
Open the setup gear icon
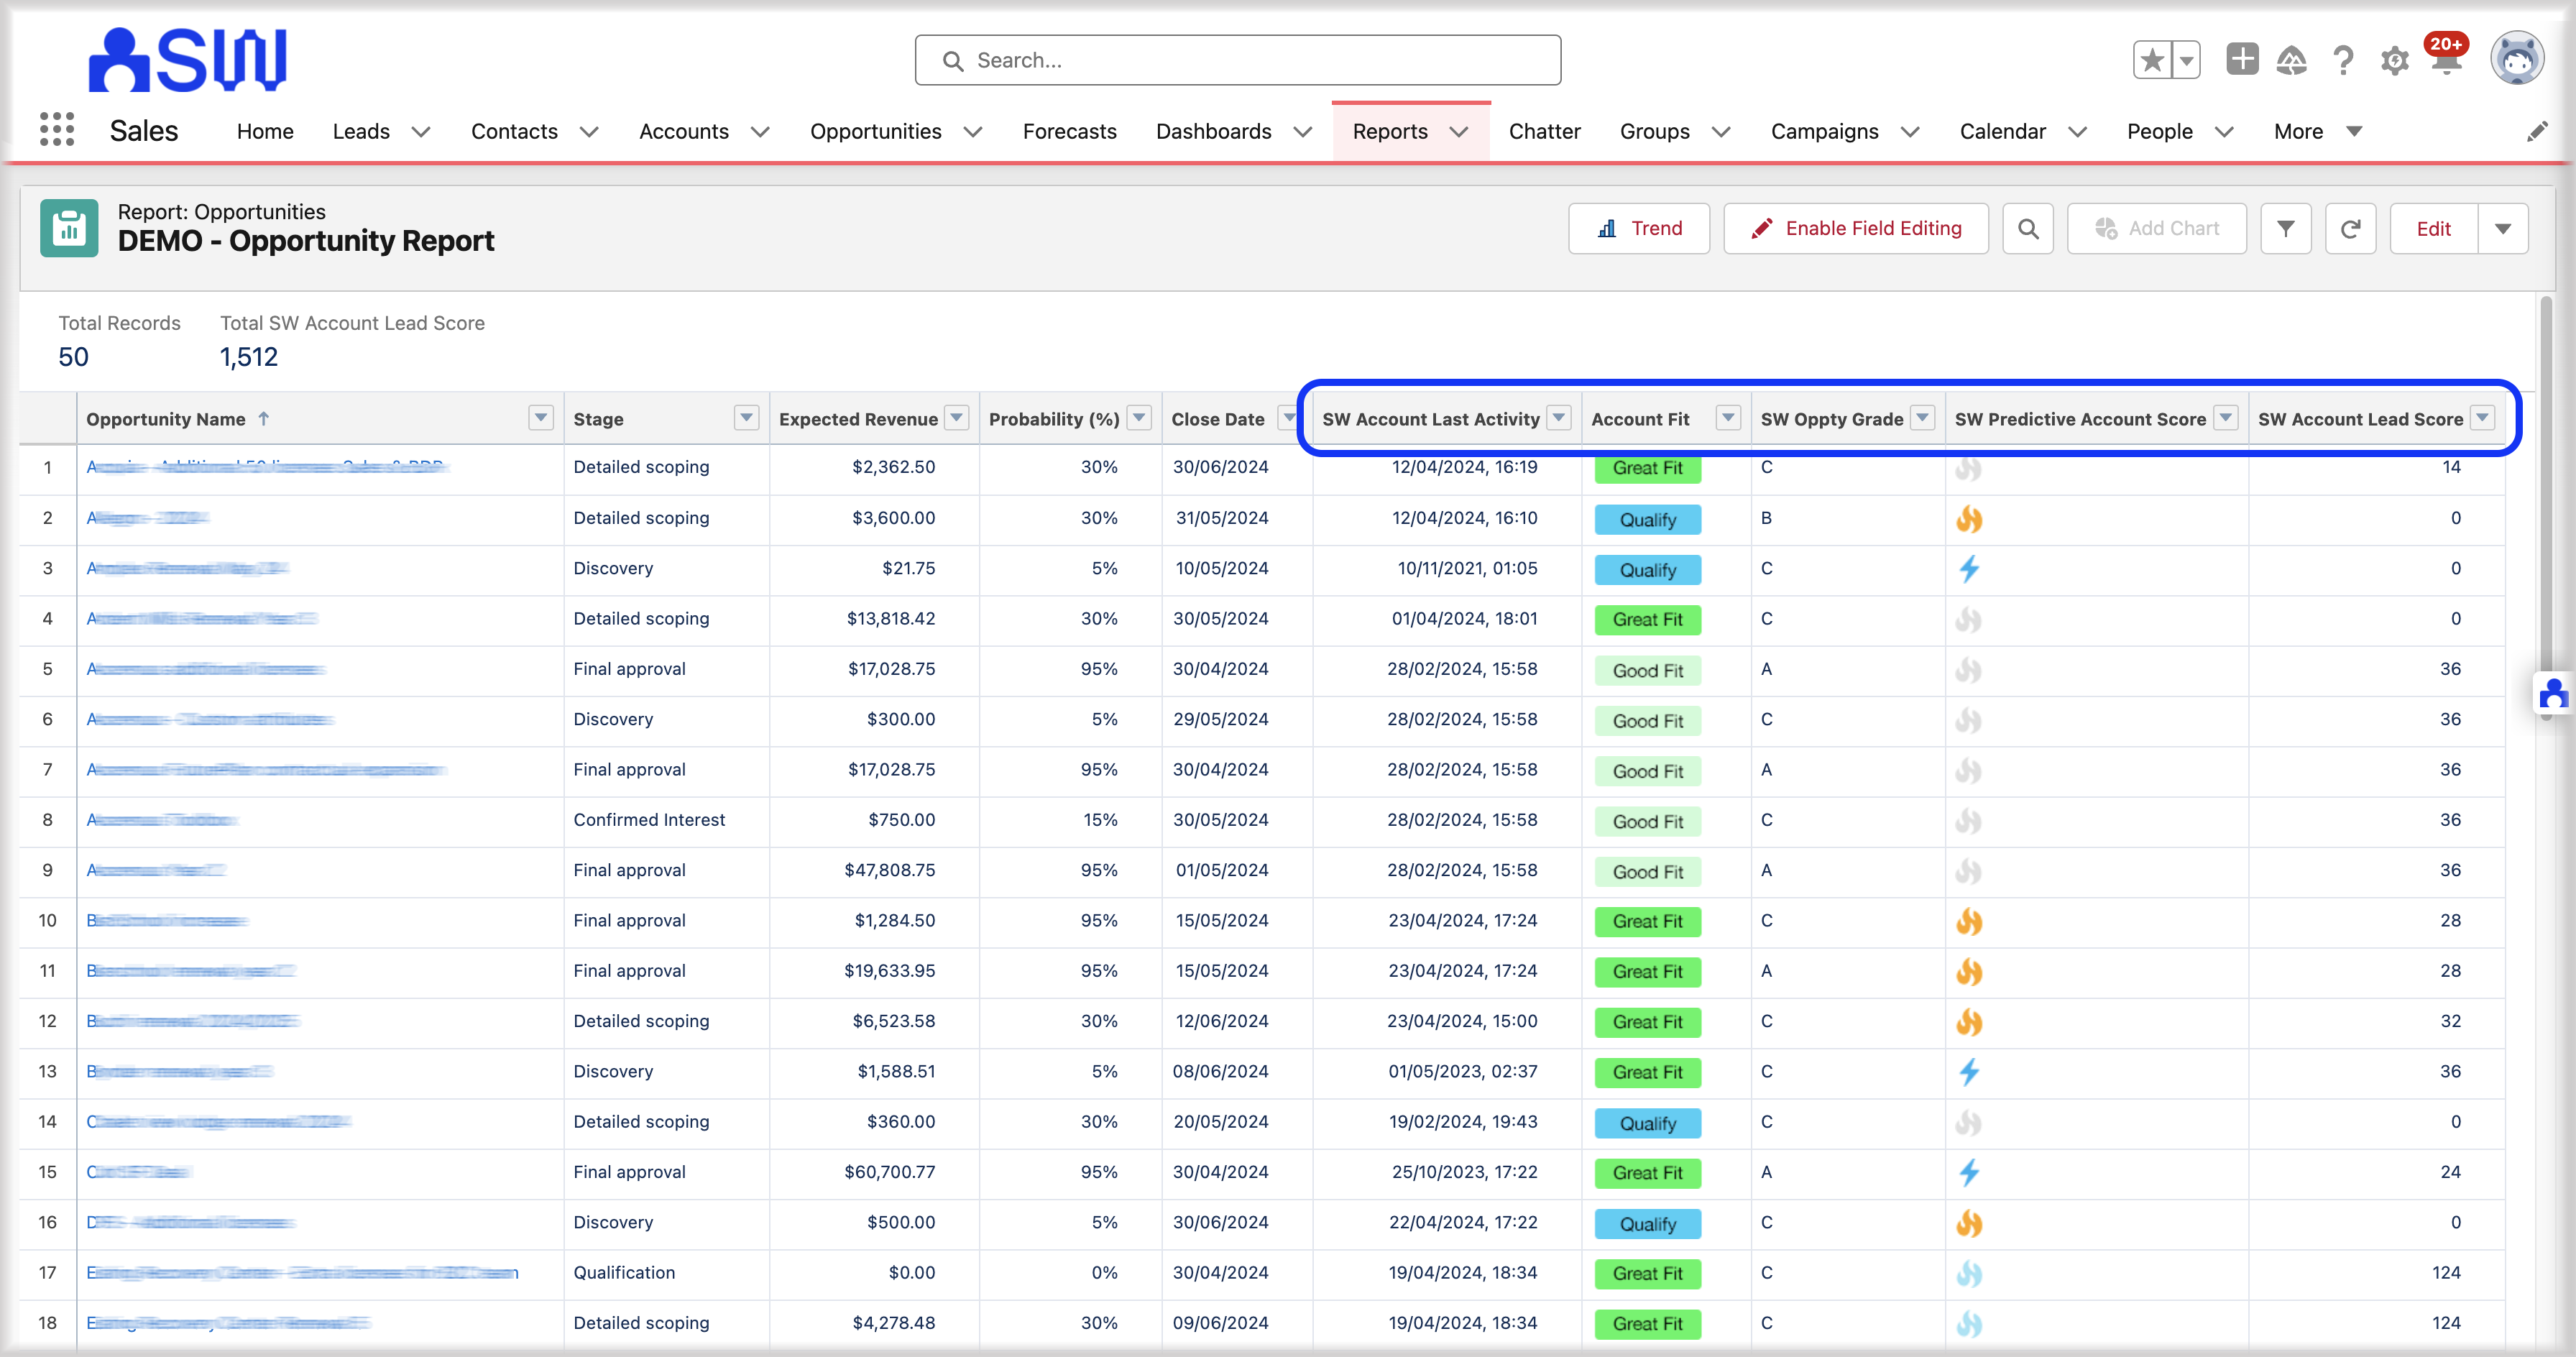2394,61
